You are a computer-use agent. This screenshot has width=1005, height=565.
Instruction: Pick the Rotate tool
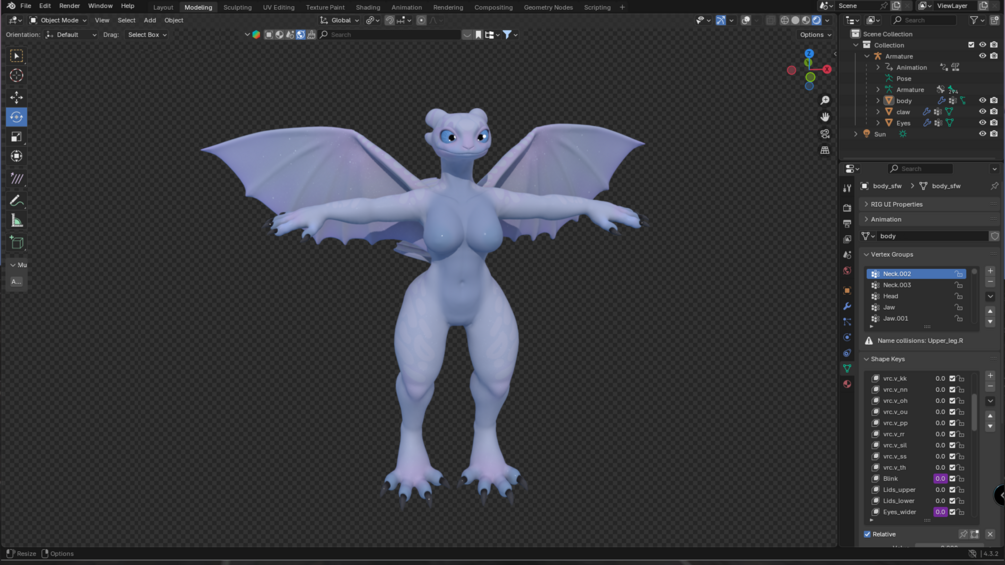(x=17, y=117)
